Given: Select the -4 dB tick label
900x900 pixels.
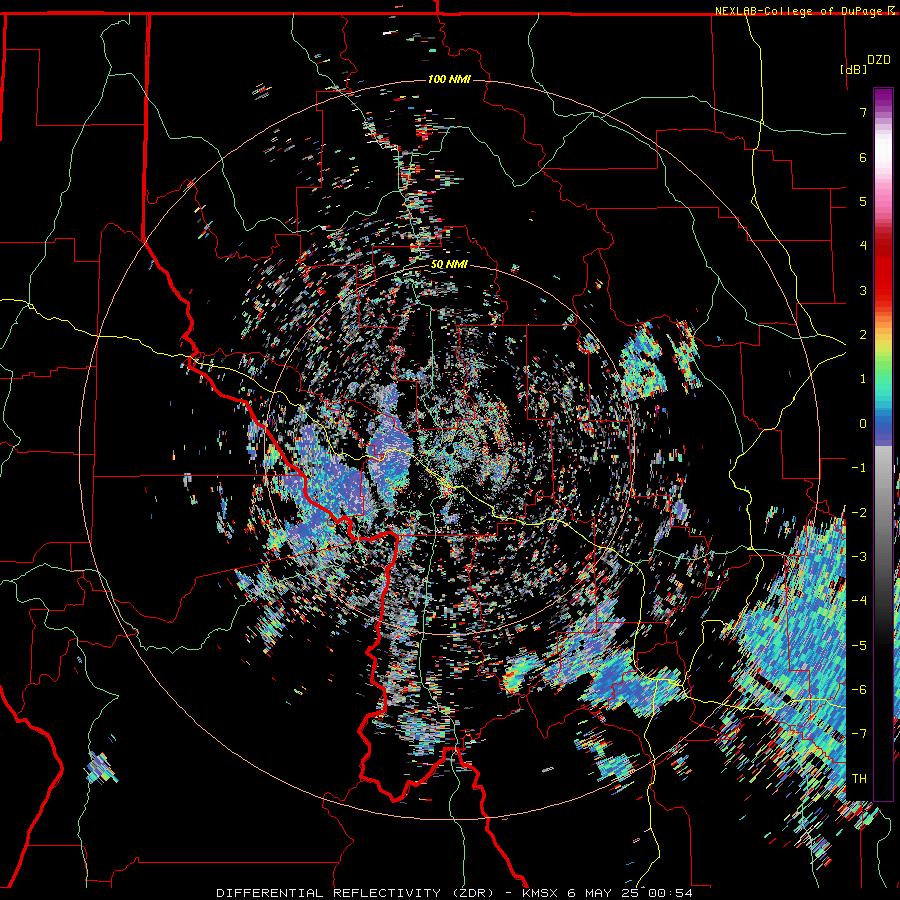Looking at the screenshot, I should pyautogui.click(x=859, y=601).
